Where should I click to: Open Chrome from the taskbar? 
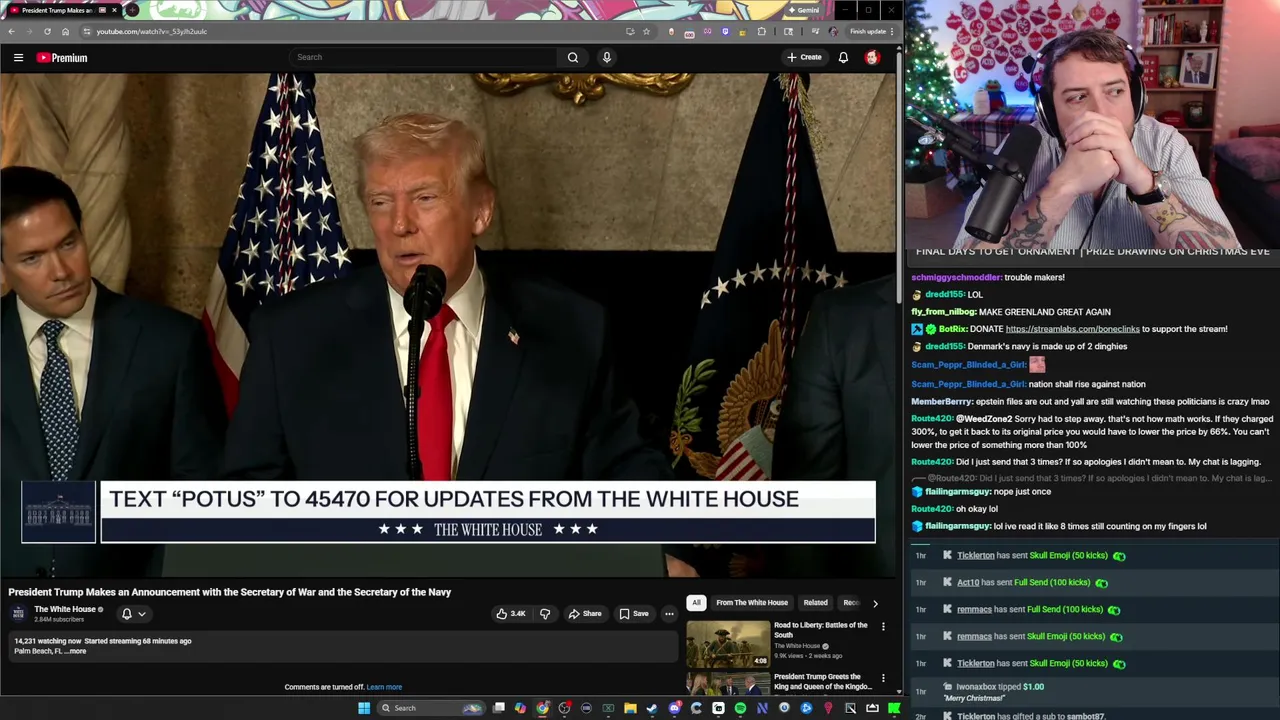(542, 708)
